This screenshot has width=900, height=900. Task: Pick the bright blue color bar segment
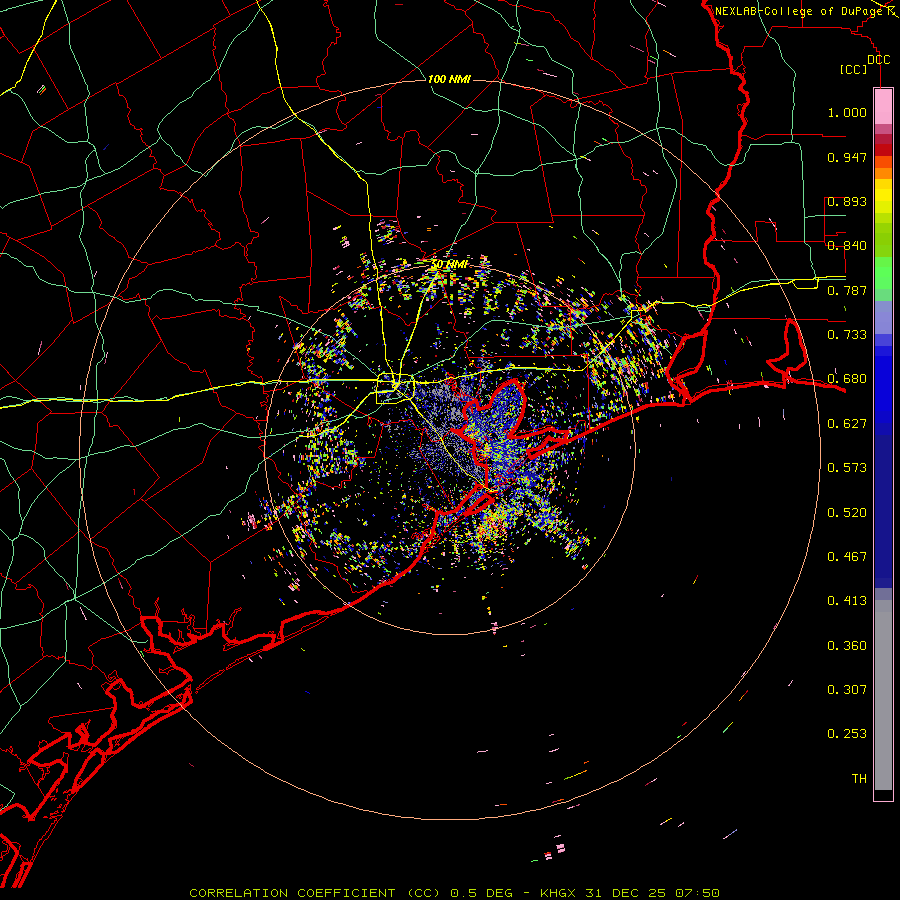pos(883,390)
